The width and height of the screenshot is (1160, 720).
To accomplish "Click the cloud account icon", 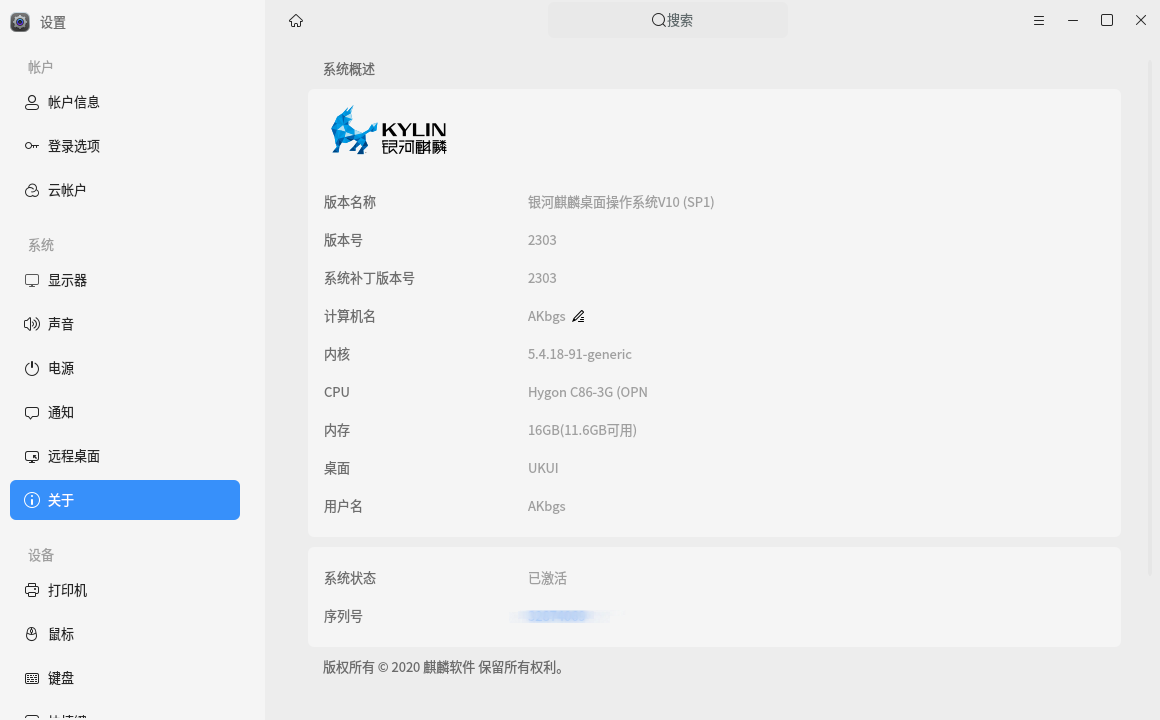I will tap(32, 190).
